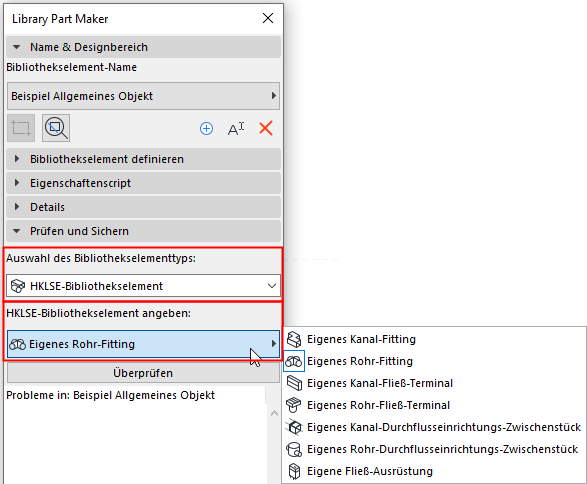The width and height of the screenshot is (587, 484).
Task: Open the HKLSE-Bibliothekselement type dropdown
Action: coord(143,286)
